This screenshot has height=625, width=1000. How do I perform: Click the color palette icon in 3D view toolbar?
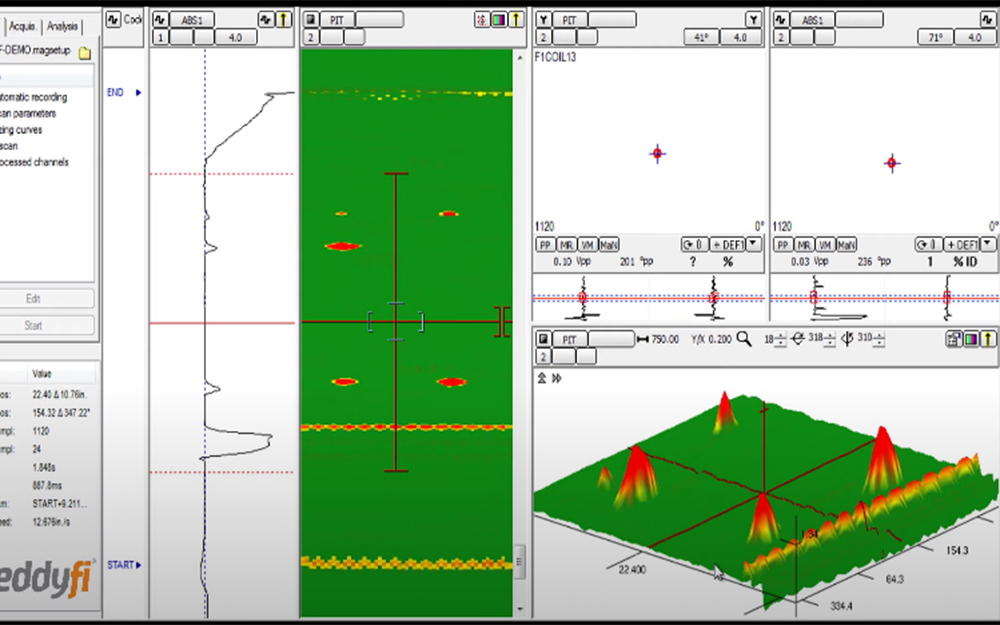(x=971, y=339)
